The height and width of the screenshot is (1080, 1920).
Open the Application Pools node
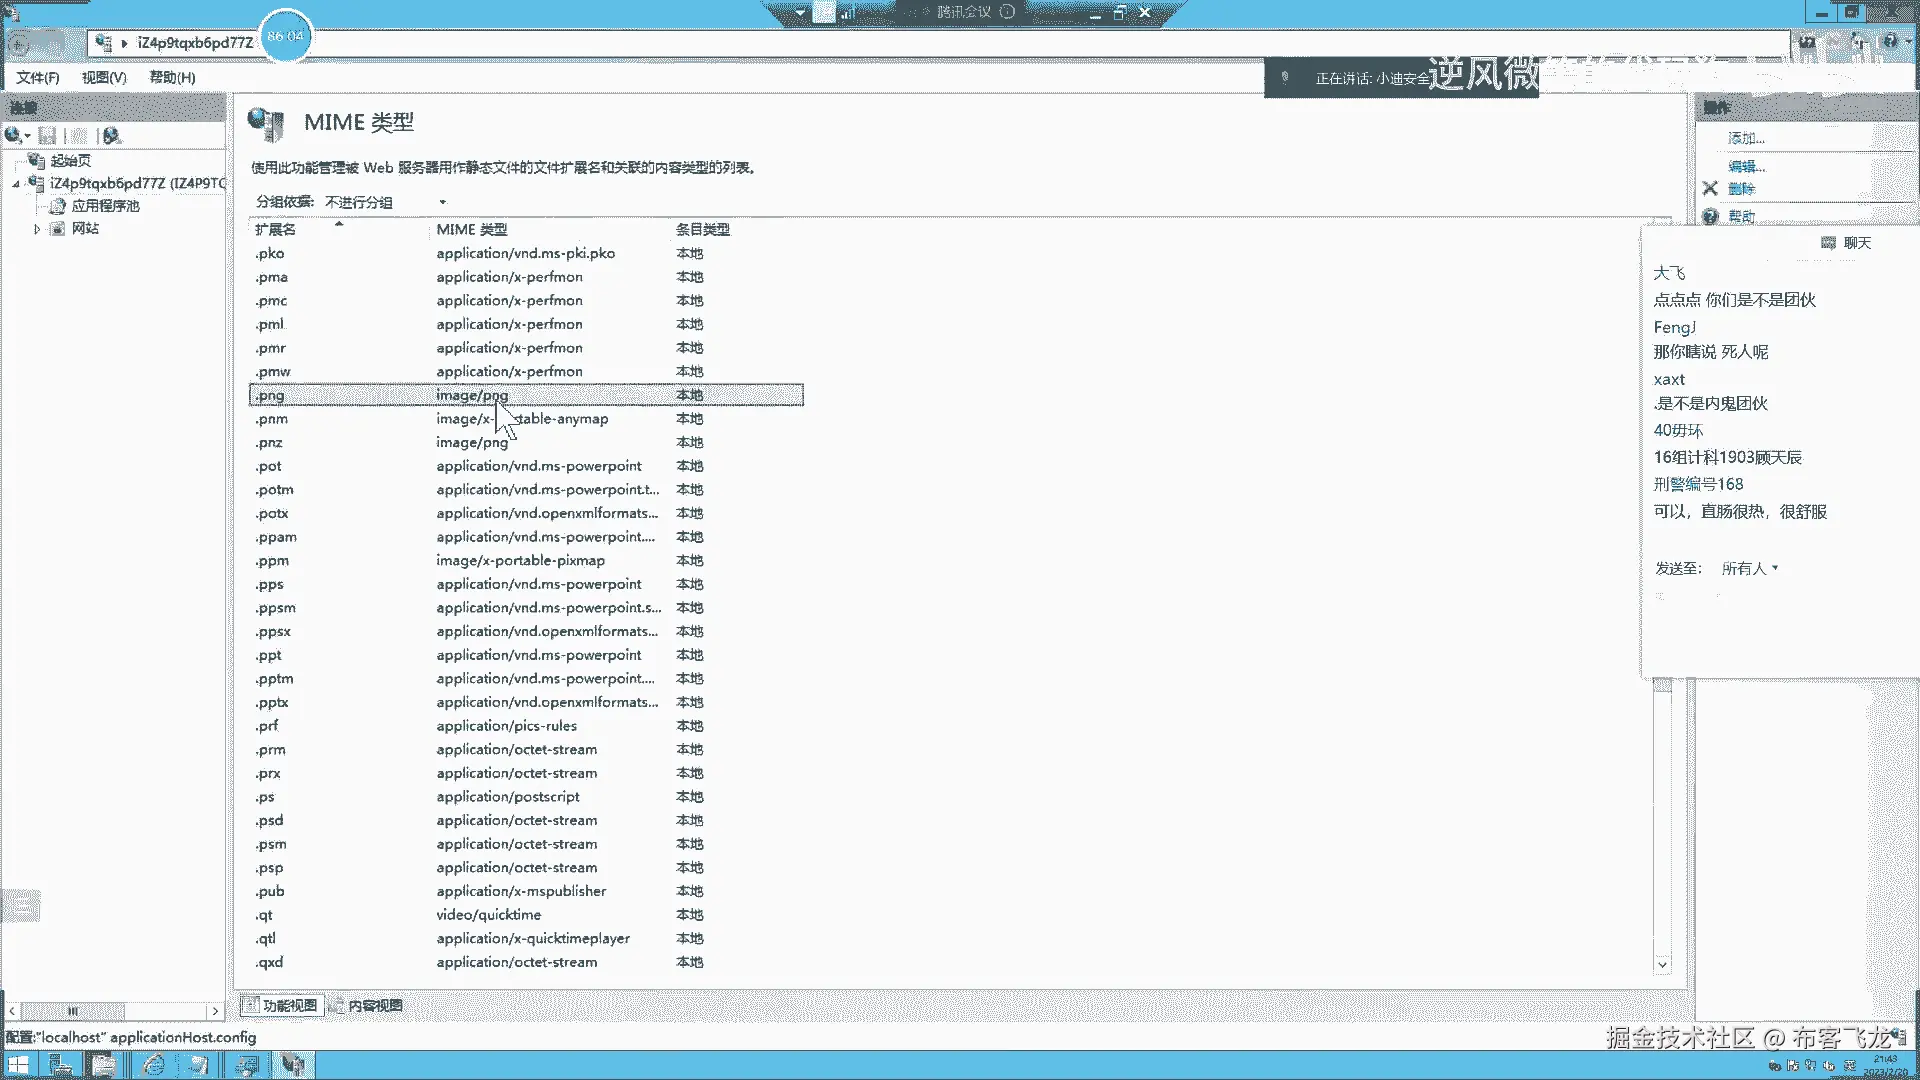(x=105, y=206)
